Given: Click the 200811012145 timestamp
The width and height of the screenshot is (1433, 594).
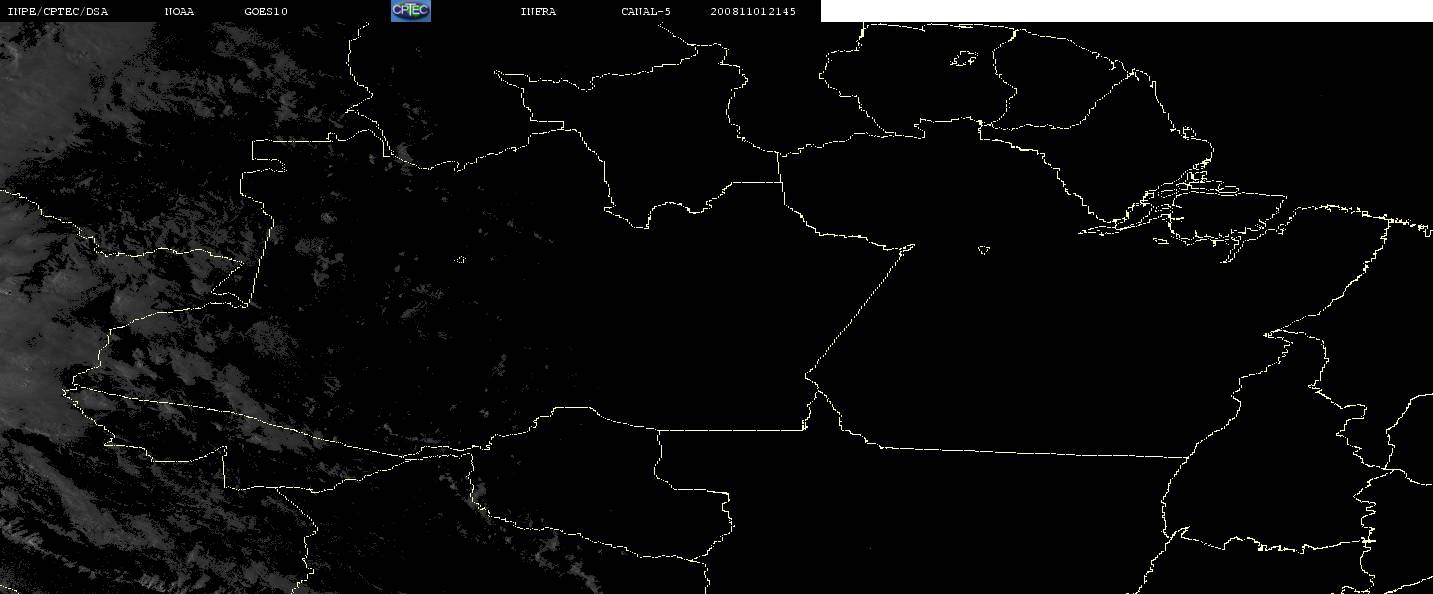Looking at the screenshot, I should pos(753,12).
